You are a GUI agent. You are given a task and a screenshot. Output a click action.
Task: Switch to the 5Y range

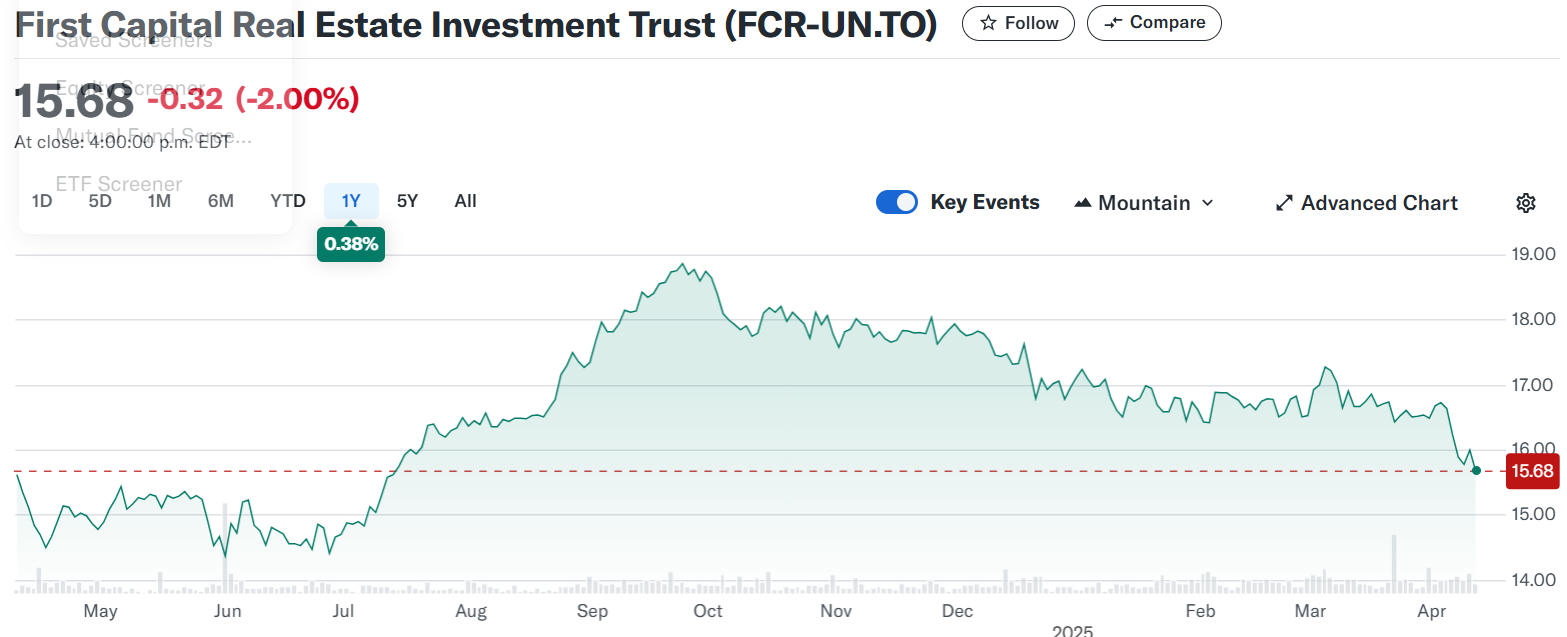407,201
